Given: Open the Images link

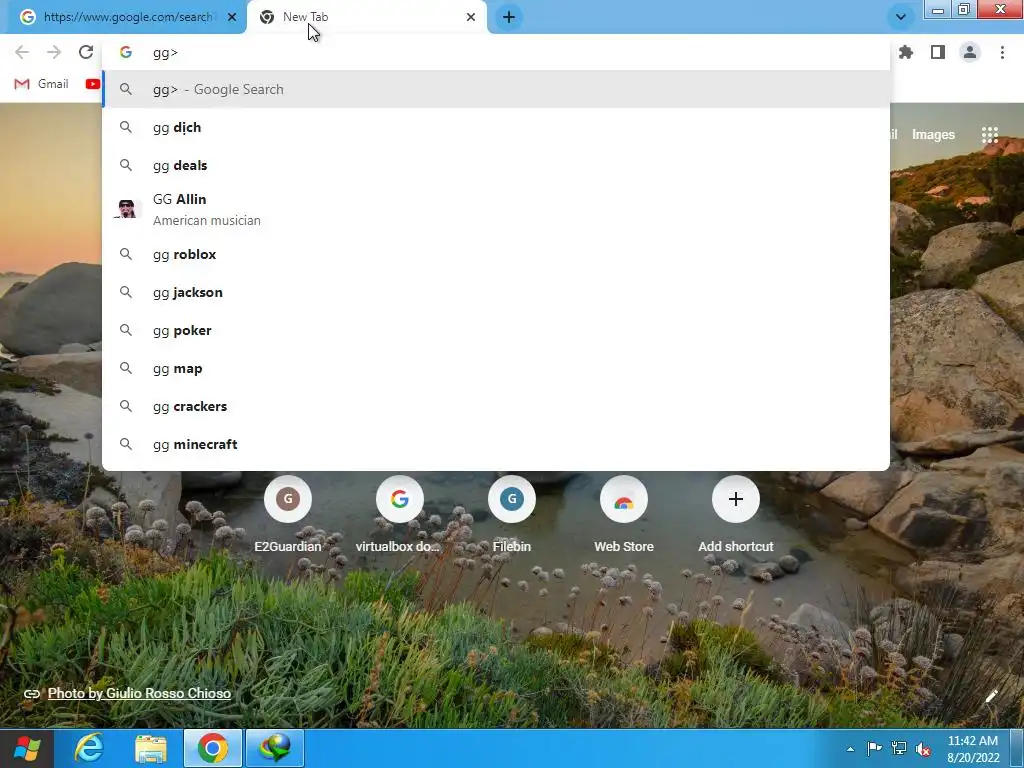Looking at the screenshot, I should pyautogui.click(x=933, y=135).
